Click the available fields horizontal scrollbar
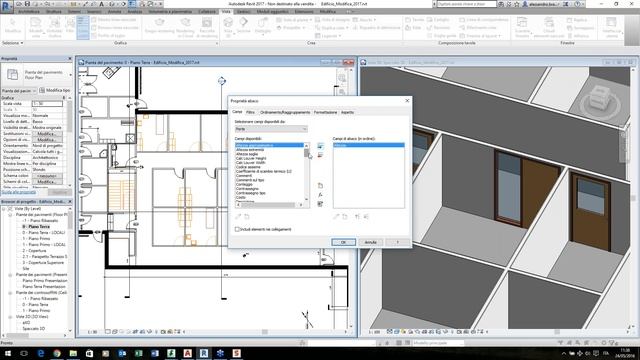Image resolution: width=640 pixels, height=360 pixels. point(269,205)
